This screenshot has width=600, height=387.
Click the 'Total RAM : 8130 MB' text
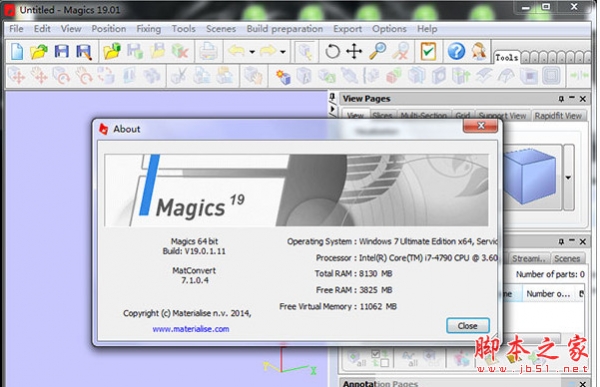(x=353, y=273)
